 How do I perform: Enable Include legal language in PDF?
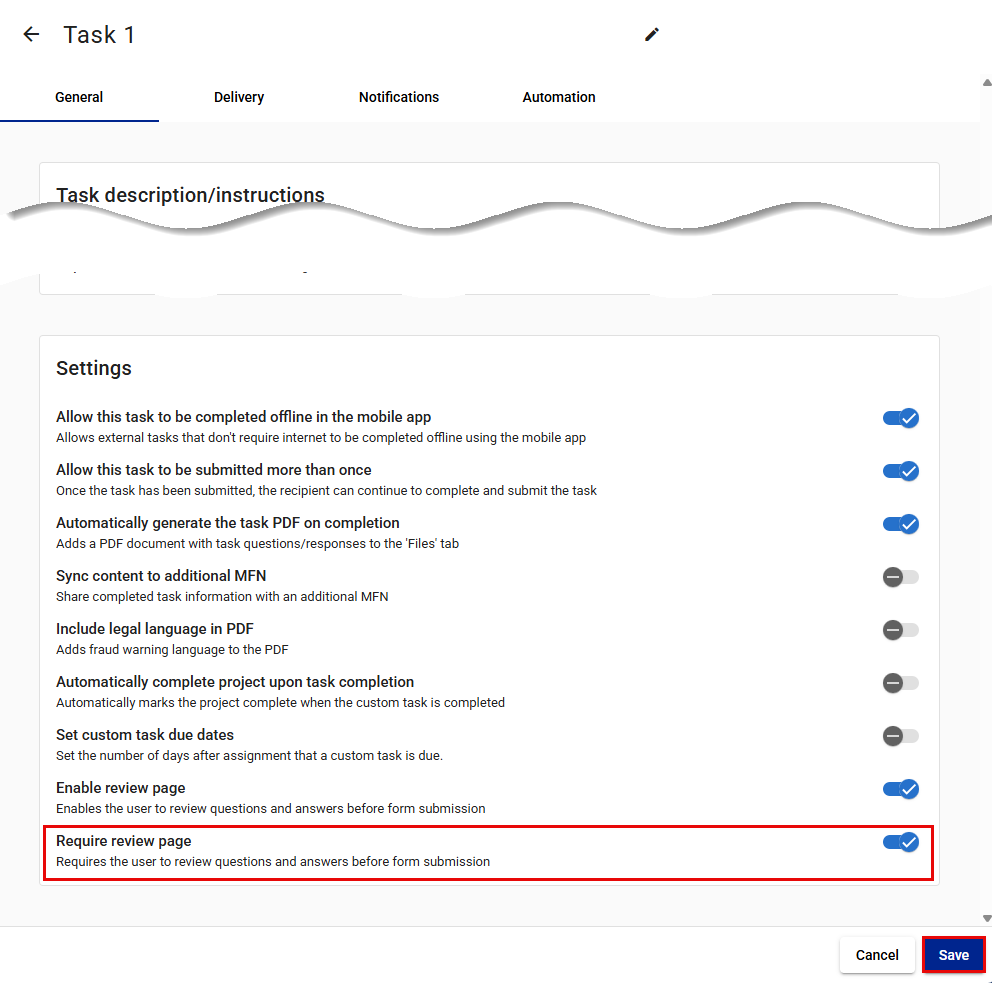coord(901,630)
